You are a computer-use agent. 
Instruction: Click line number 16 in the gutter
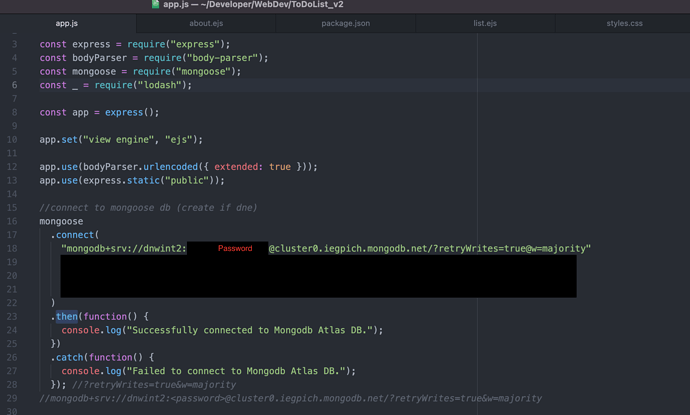(12, 221)
